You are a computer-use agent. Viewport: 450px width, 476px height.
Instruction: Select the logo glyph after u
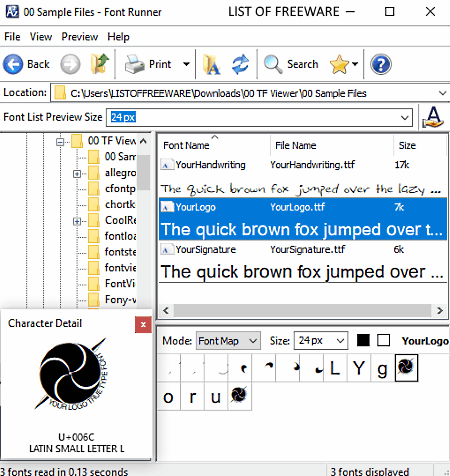tap(240, 397)
